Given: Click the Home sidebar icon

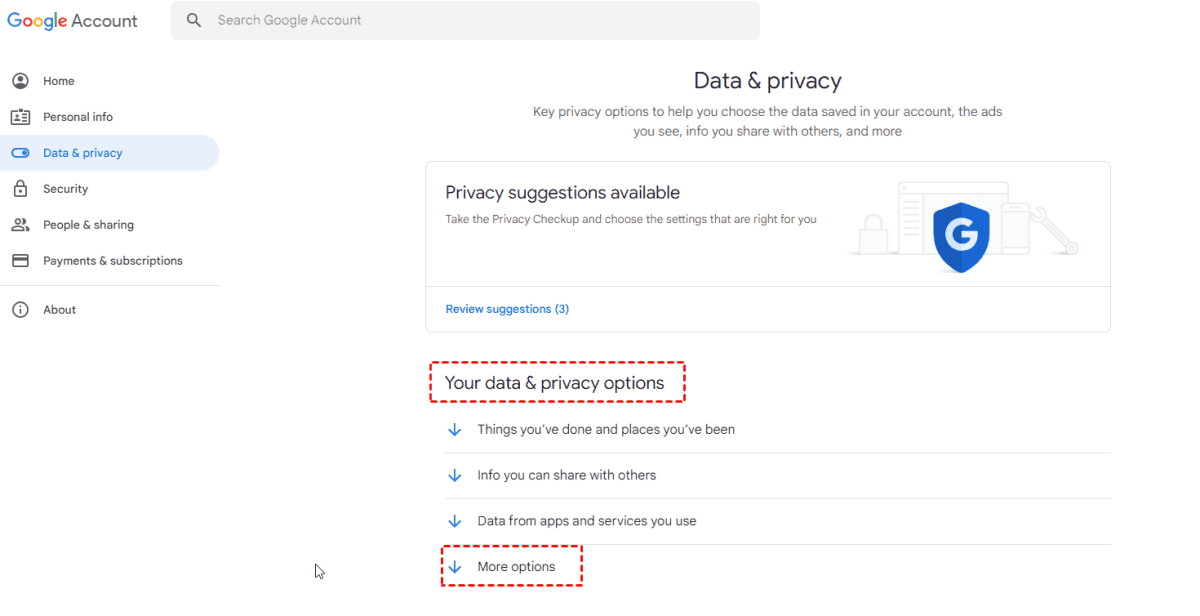Looking at the screenshot, I should (20, 81).
